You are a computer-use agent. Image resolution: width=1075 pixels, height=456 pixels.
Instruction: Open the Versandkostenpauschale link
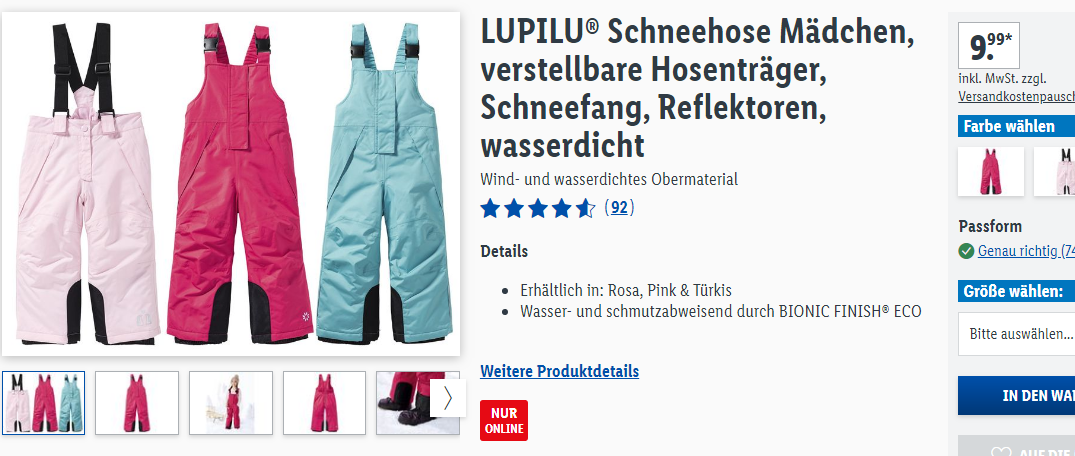(1017, 97)
